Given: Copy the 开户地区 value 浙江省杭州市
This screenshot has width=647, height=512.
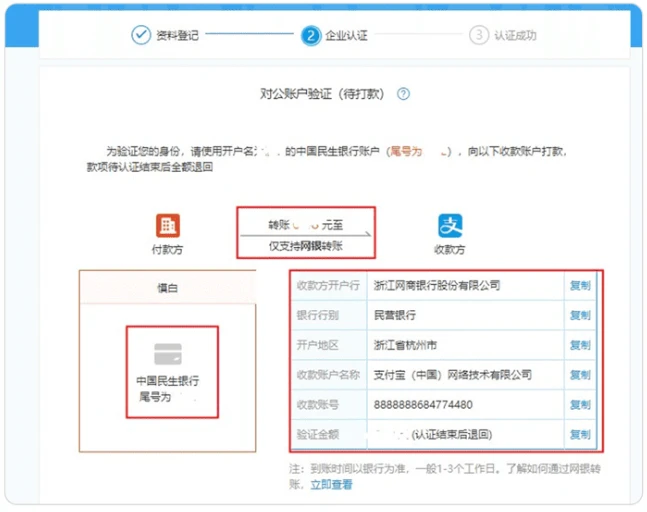Looking at the screenshot, I should (x=580, y=345).
